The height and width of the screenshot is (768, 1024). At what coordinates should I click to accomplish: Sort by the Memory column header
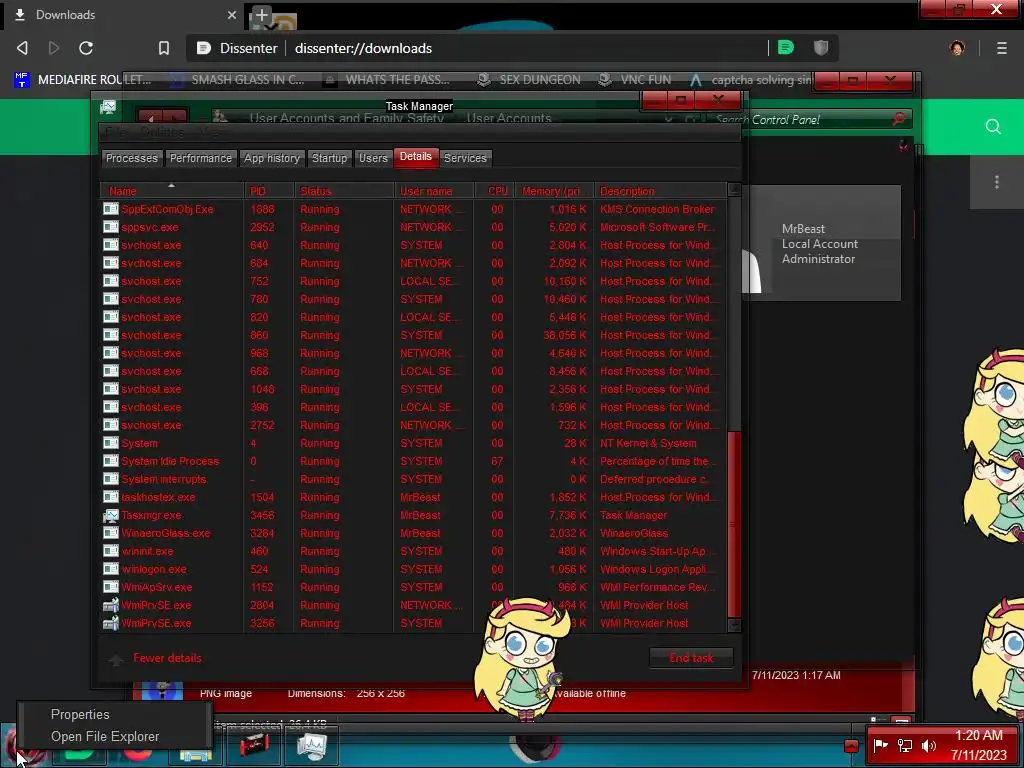pos(554,191)
